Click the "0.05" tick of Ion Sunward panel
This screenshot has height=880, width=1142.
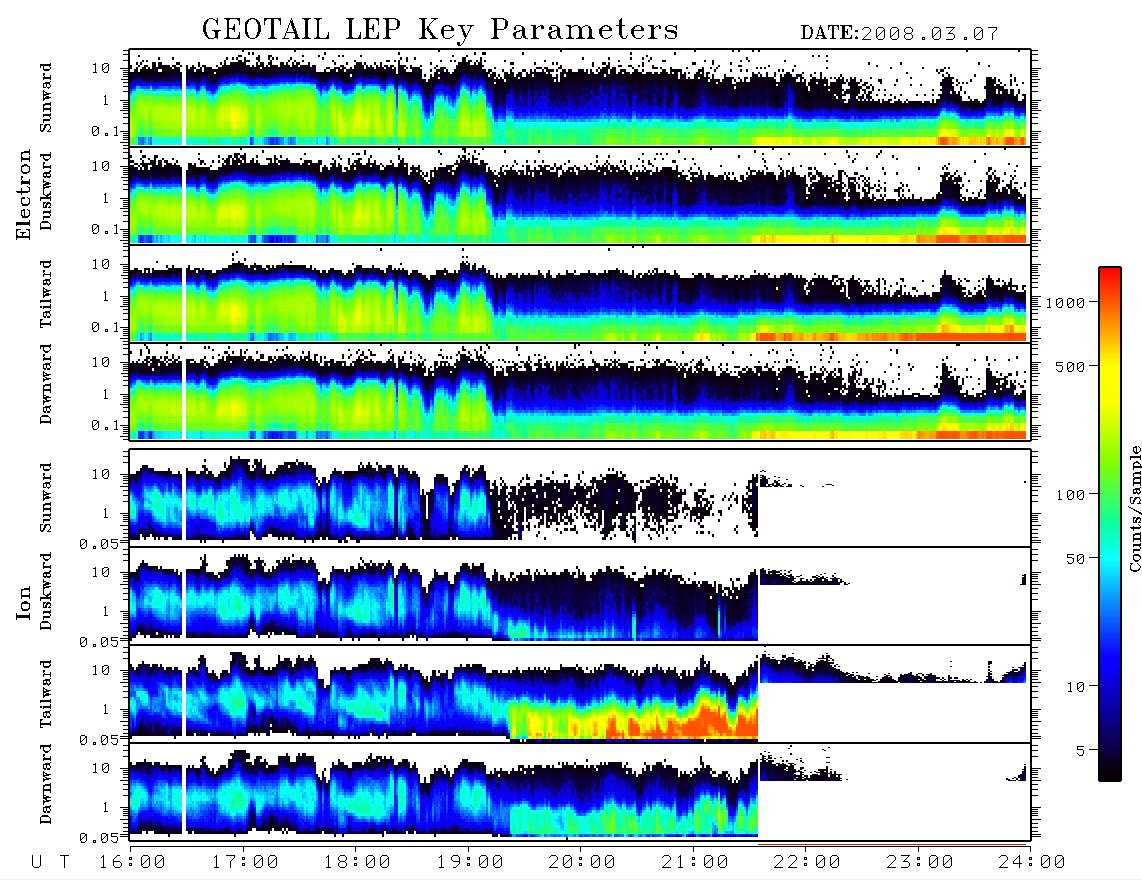pos(99,543)
